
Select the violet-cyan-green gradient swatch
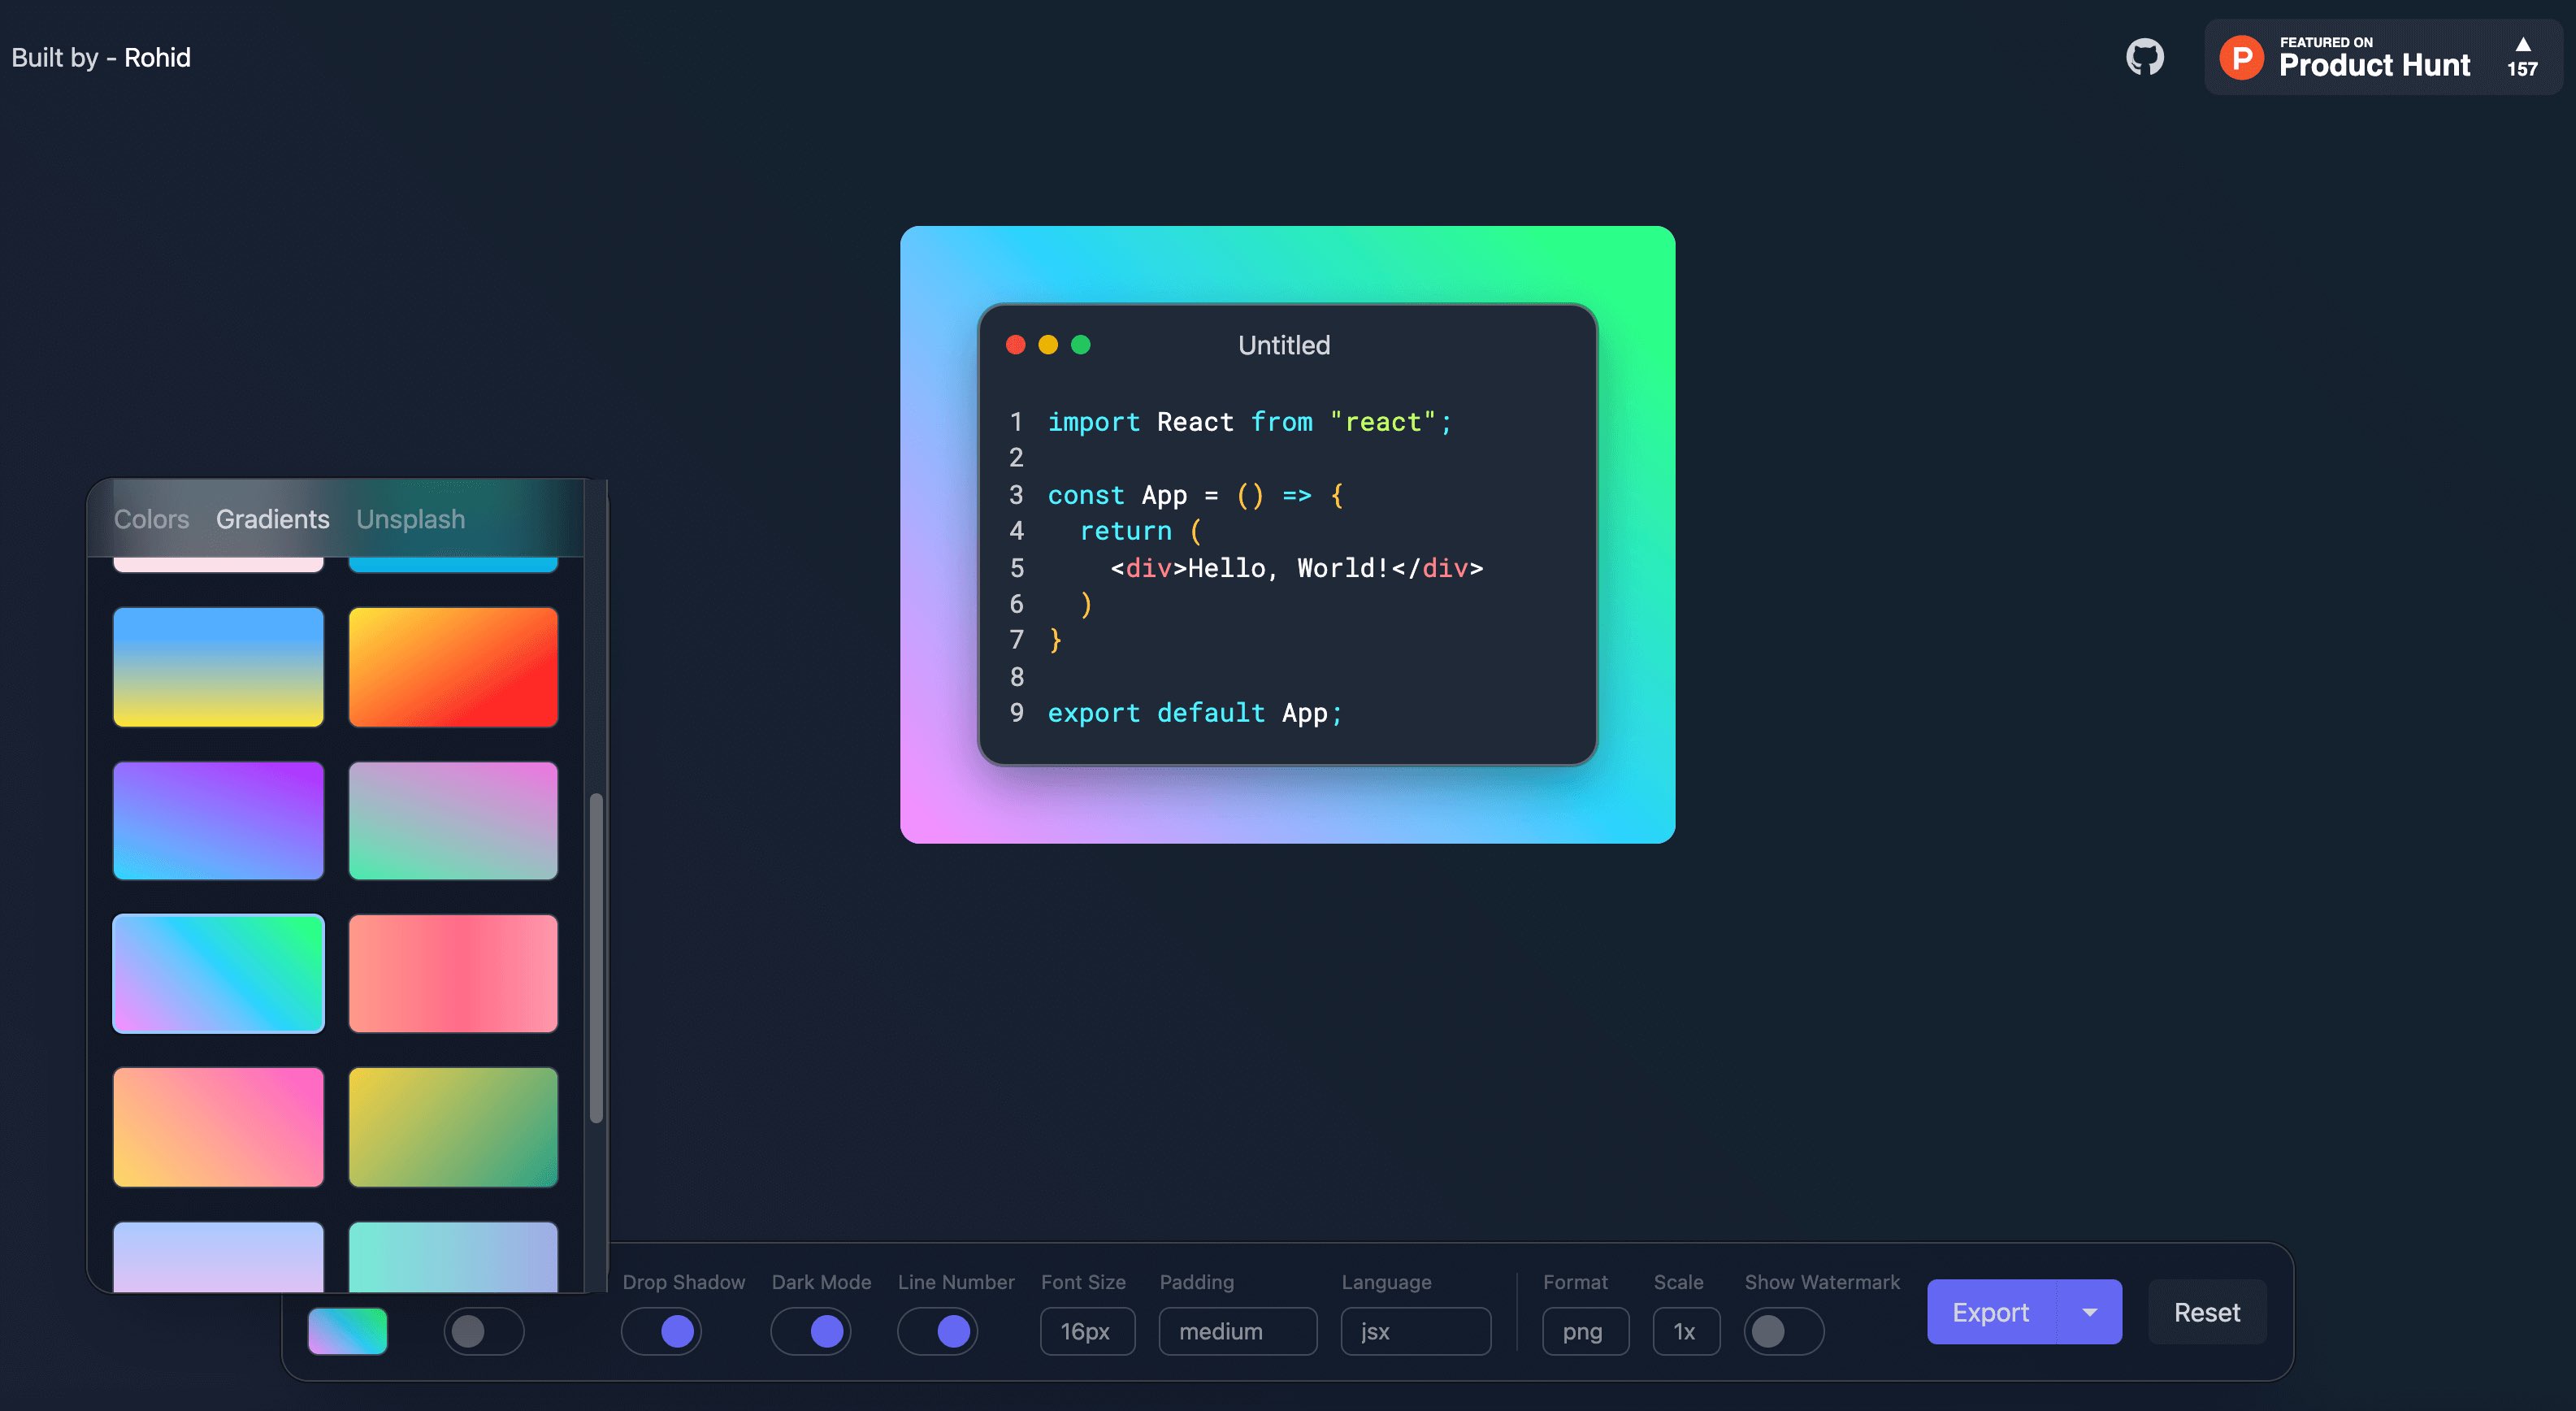point(218,974)
